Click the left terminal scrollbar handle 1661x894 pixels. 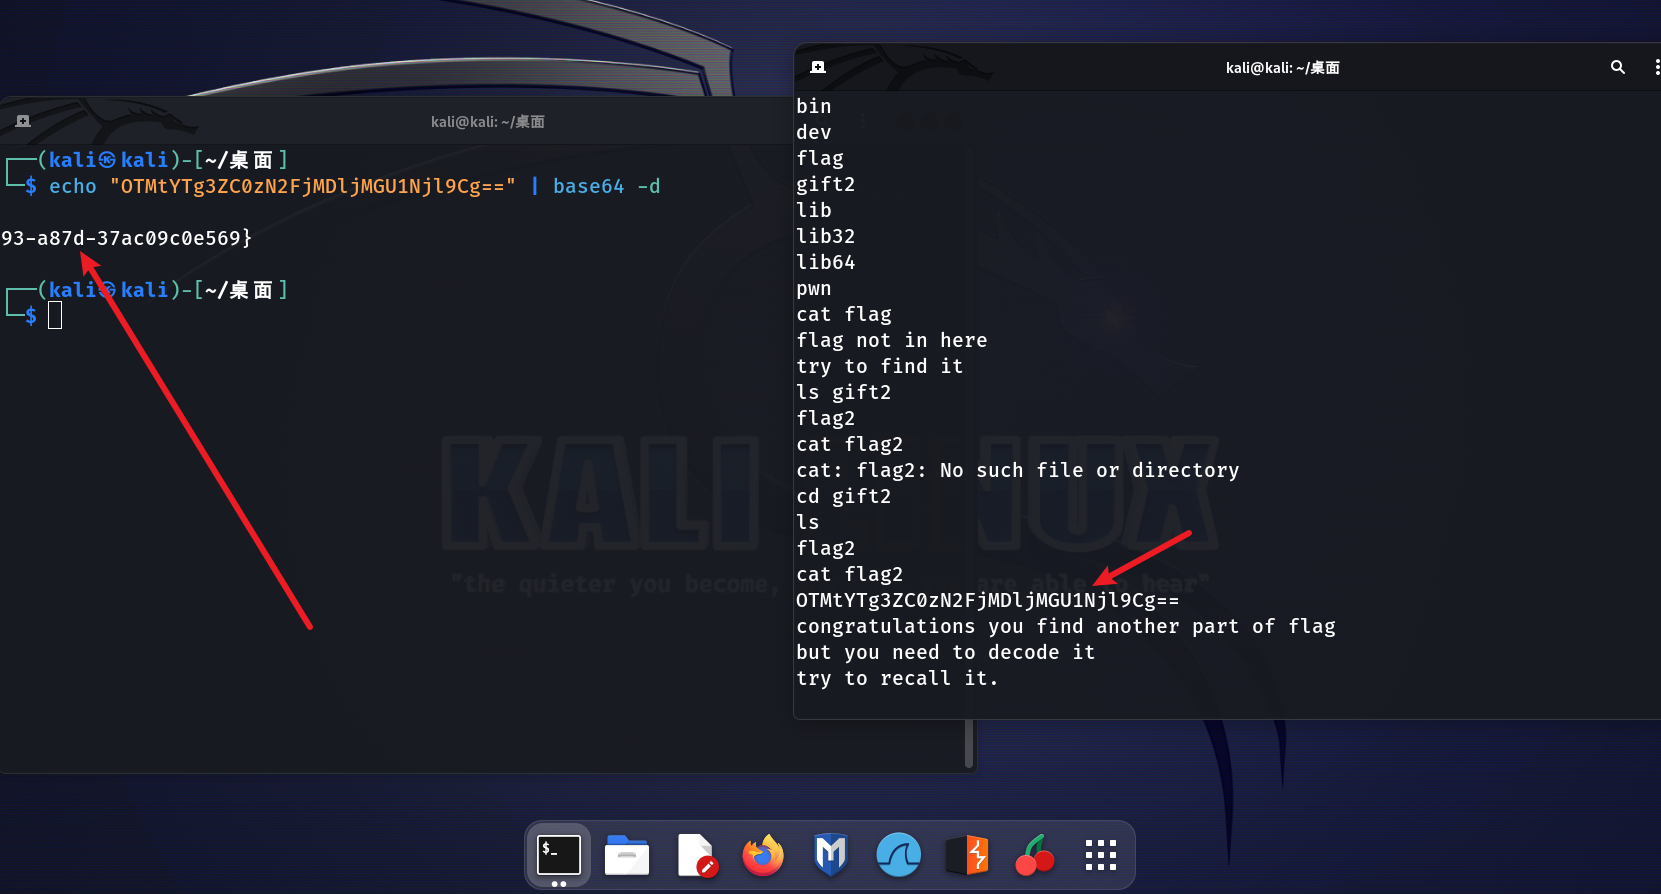tap(969, 744)
